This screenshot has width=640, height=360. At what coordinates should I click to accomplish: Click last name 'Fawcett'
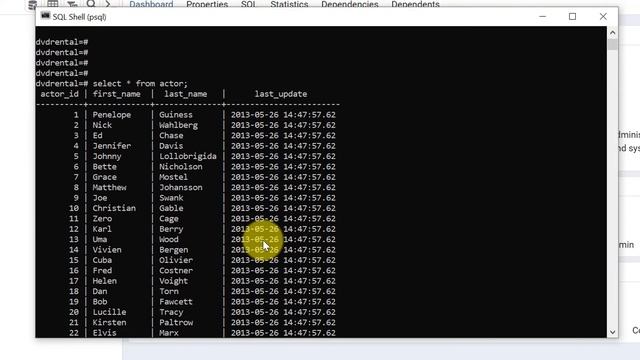click(x=176, y=302)
